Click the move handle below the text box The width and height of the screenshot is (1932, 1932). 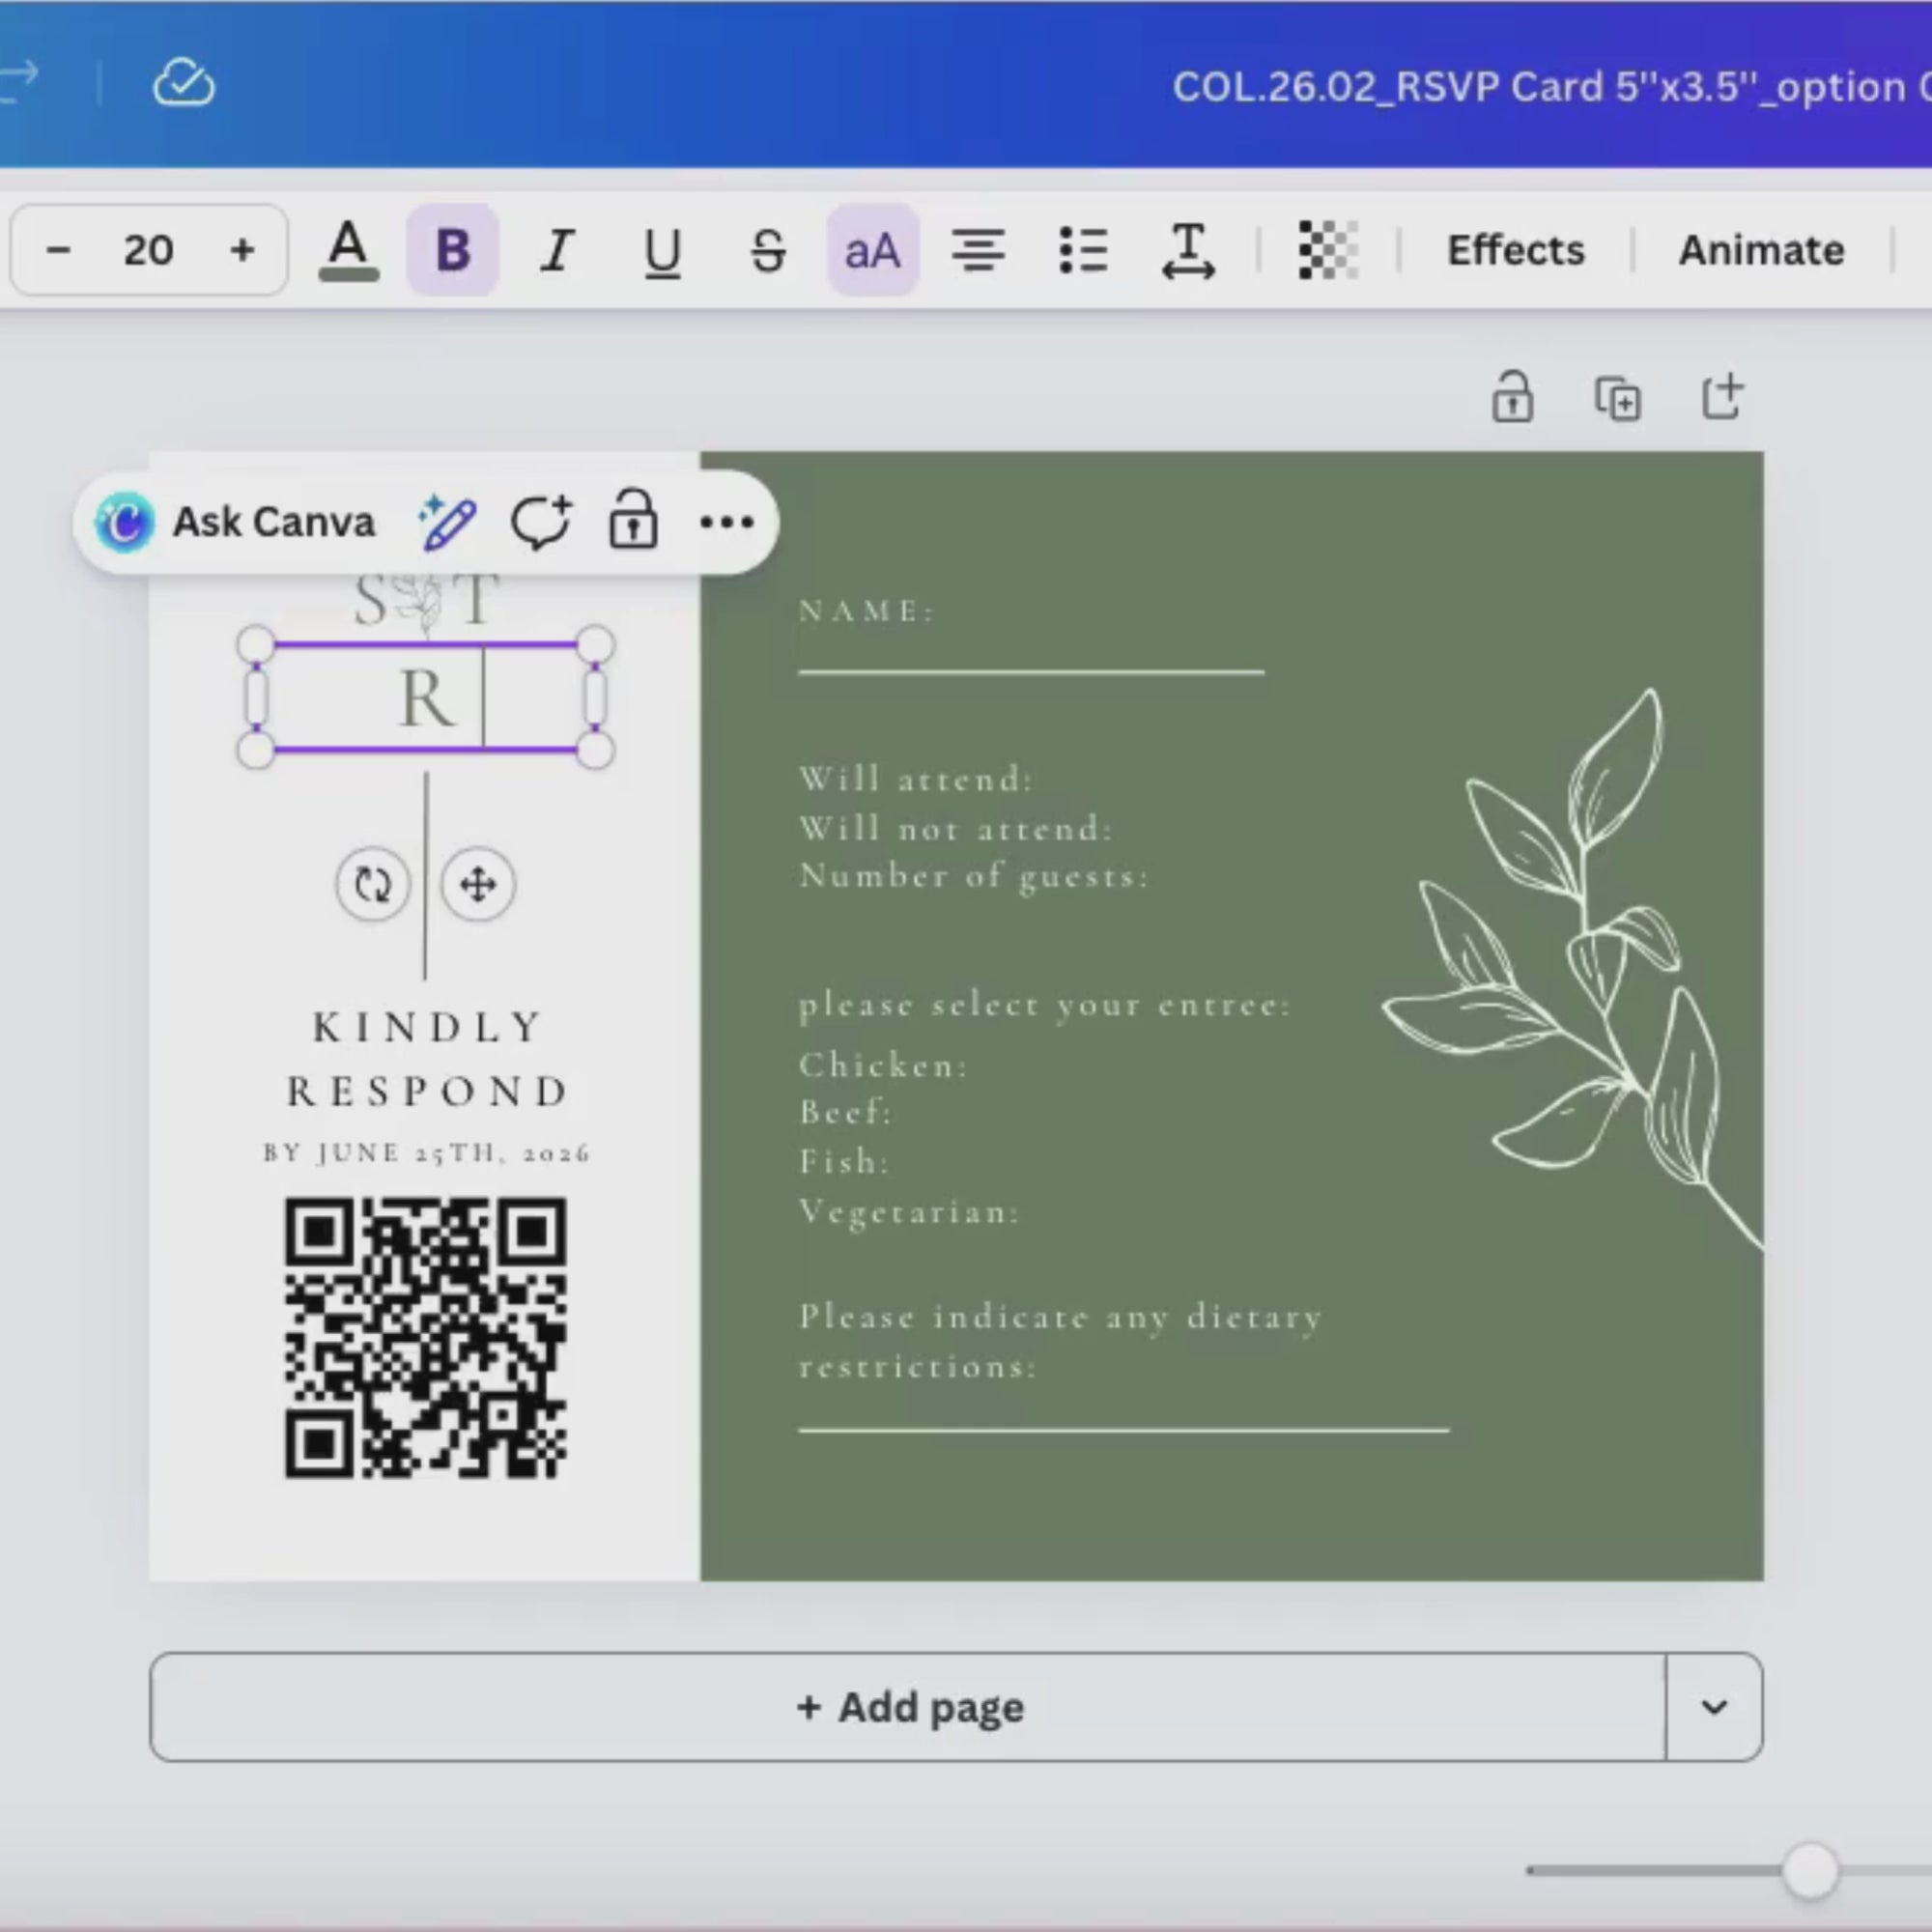coord(478,884)
